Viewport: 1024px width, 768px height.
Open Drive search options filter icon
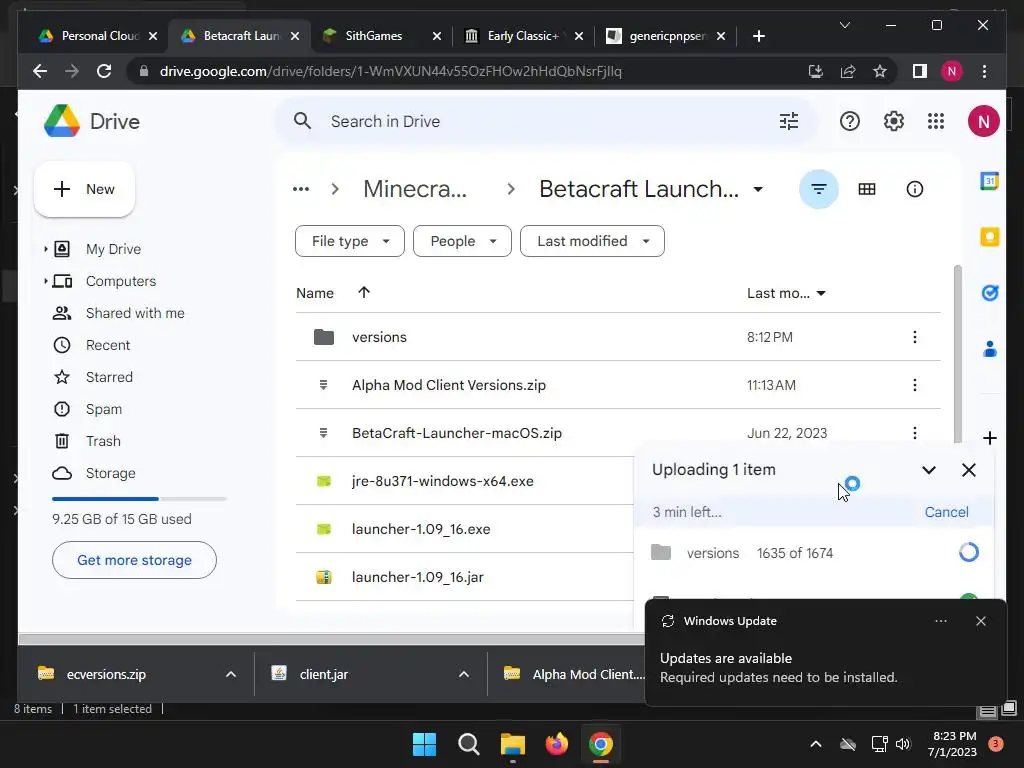coord(789,121)
